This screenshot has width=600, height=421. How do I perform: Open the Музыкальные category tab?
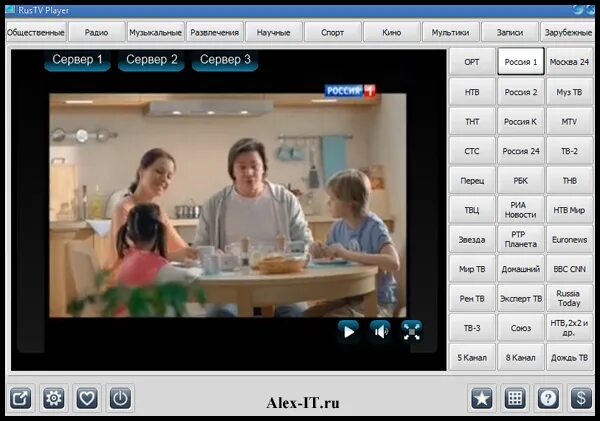coord(155,33)
